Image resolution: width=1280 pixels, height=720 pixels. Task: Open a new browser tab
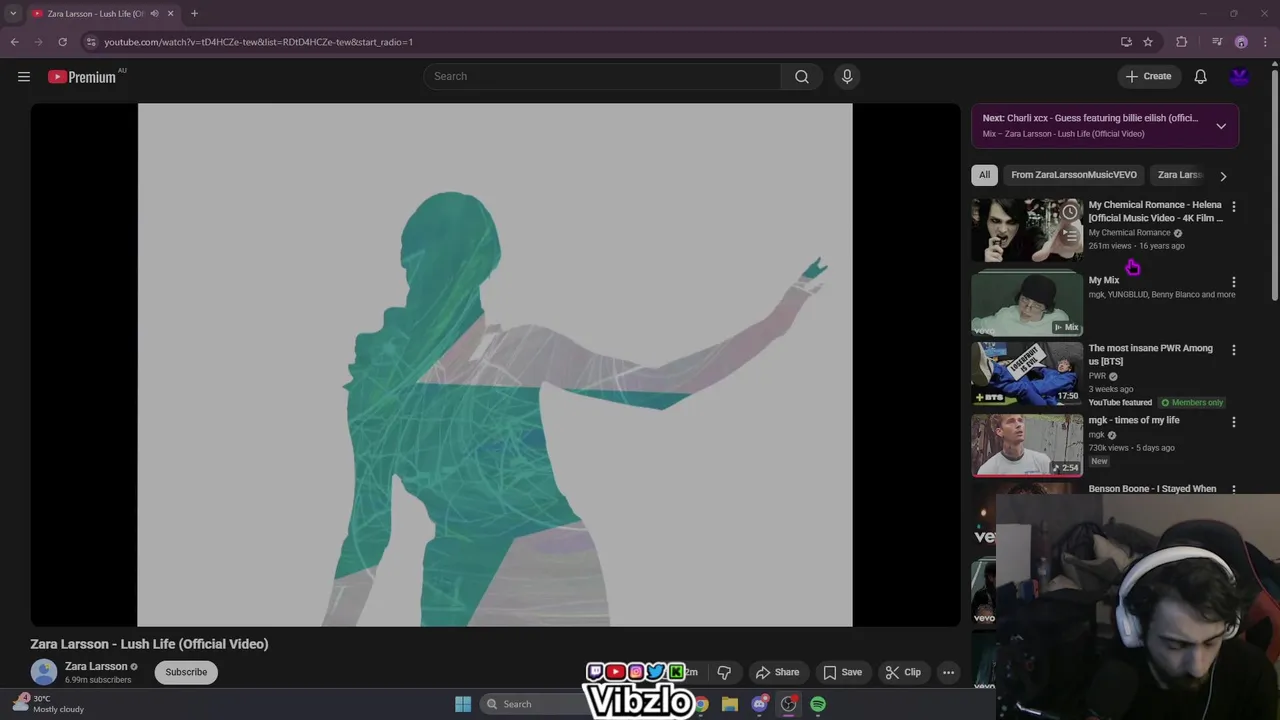[194, 14]
